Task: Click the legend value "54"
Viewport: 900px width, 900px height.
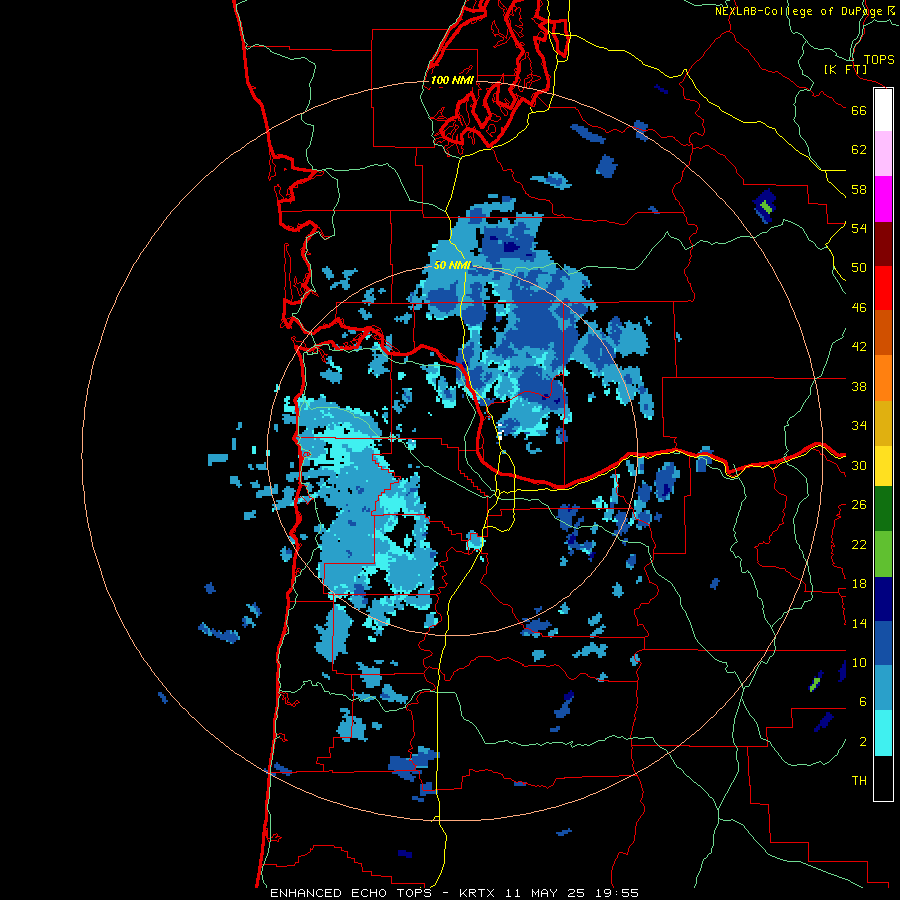Action: [x=859, y=228]
